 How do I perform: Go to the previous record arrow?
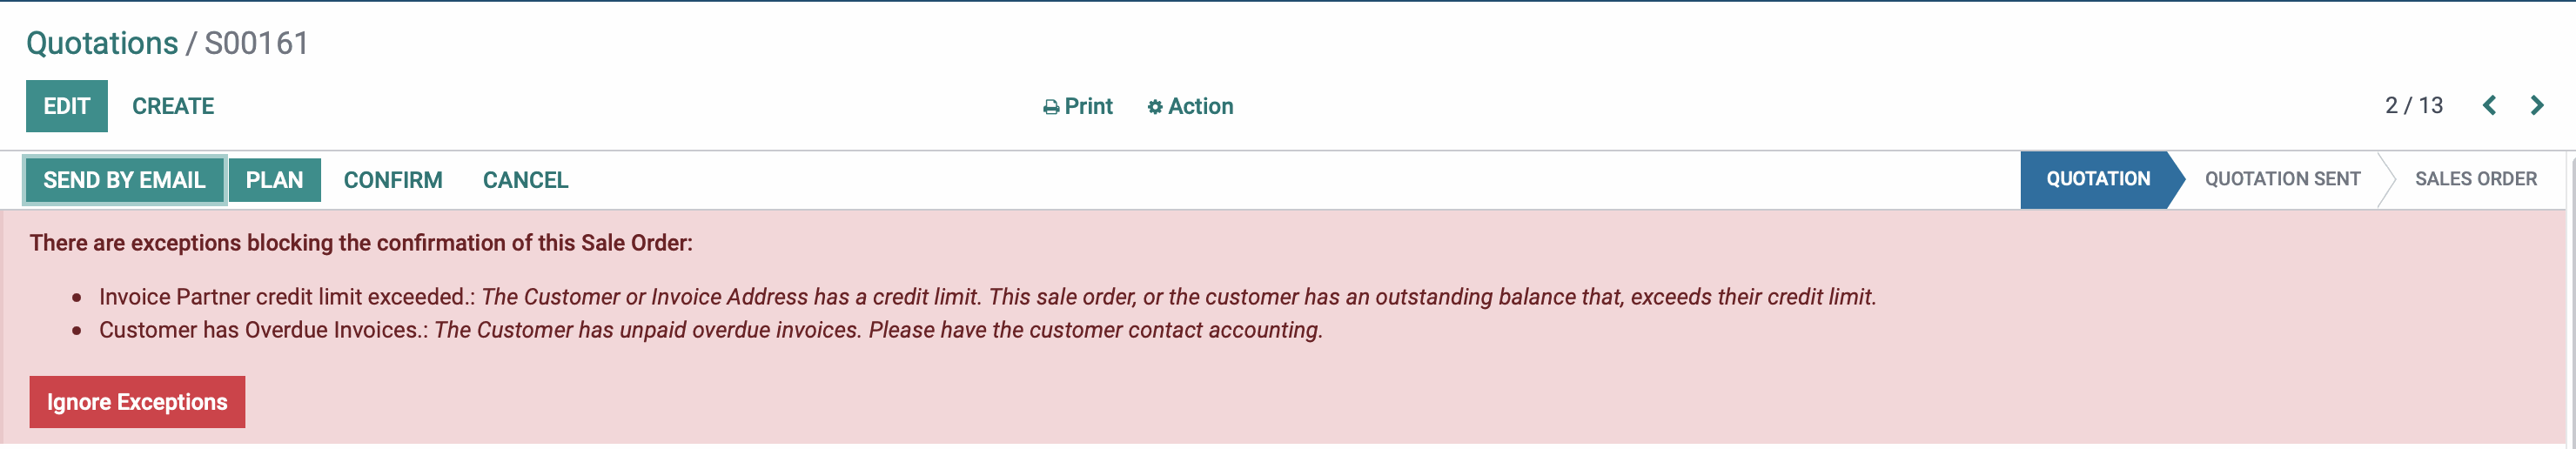tap(2489, 105)
